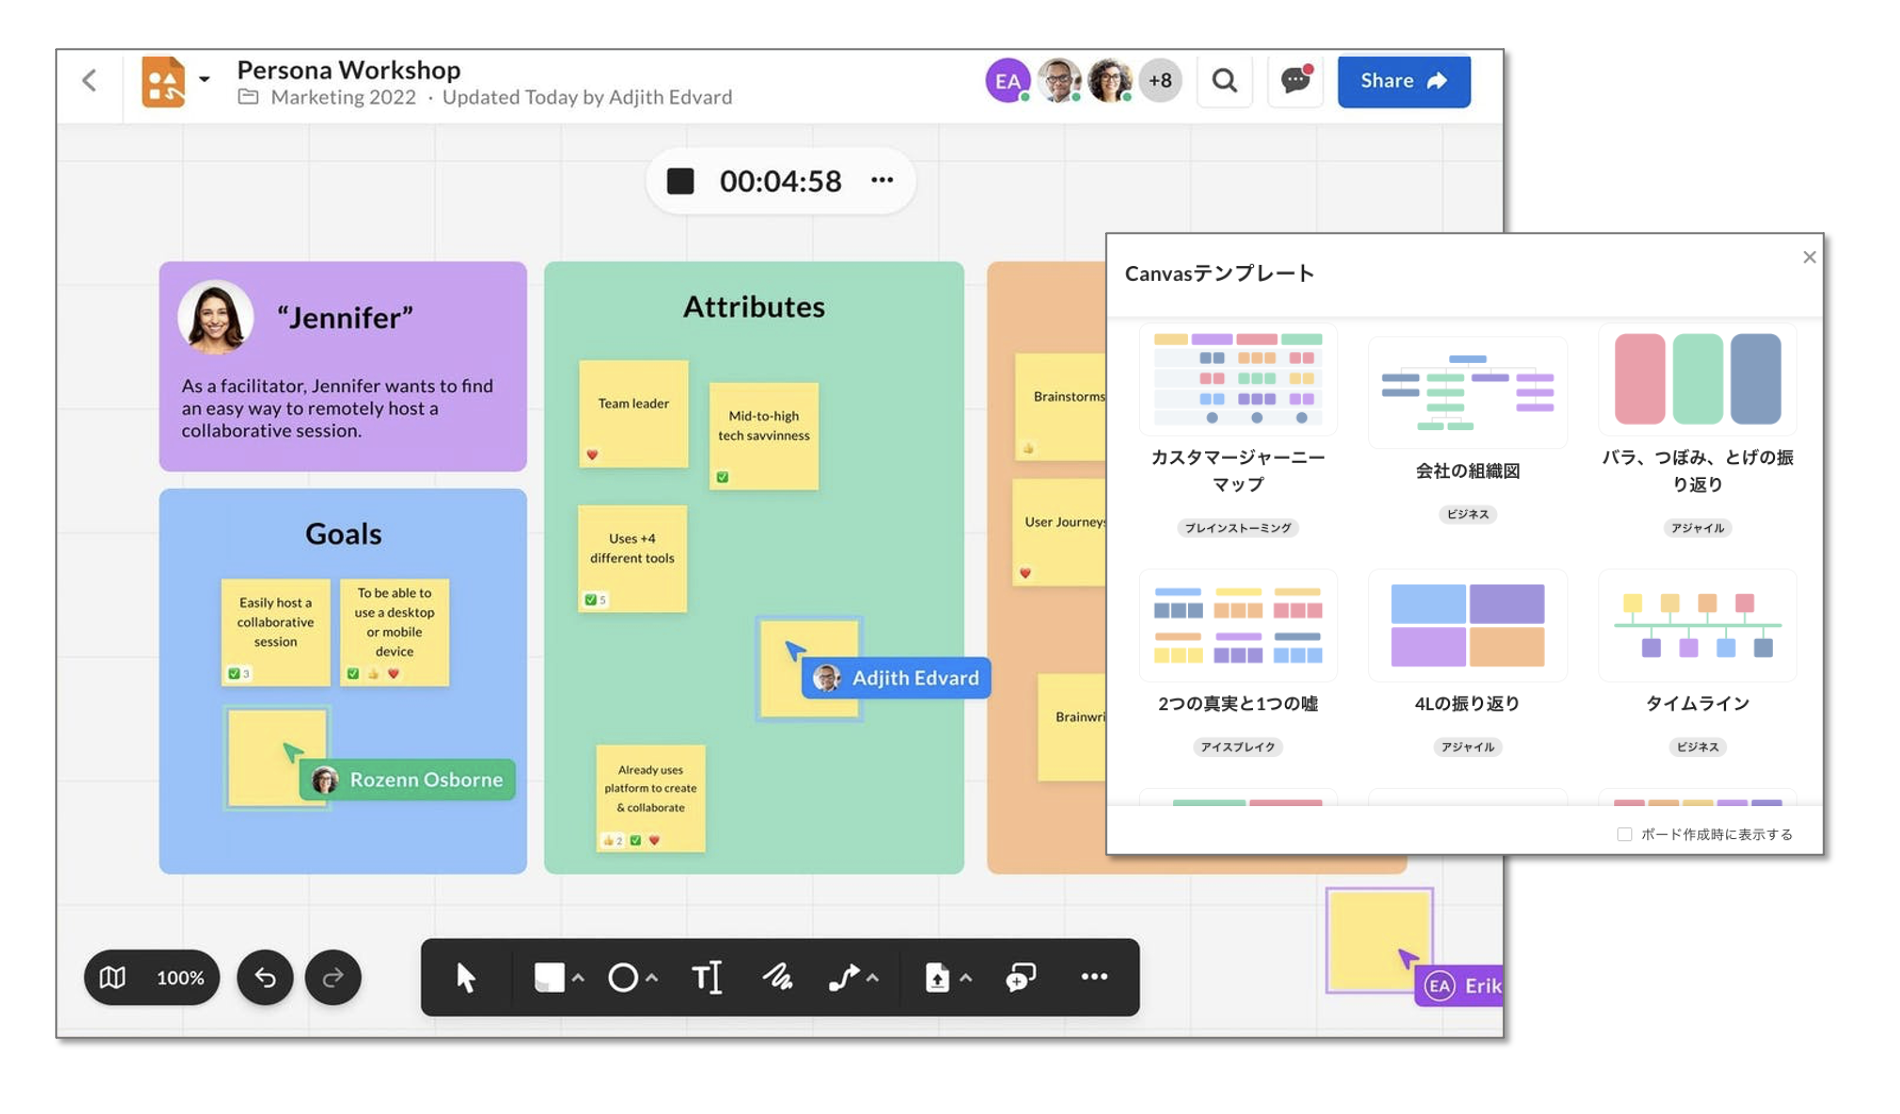Select the text tool

click(705, 978)
